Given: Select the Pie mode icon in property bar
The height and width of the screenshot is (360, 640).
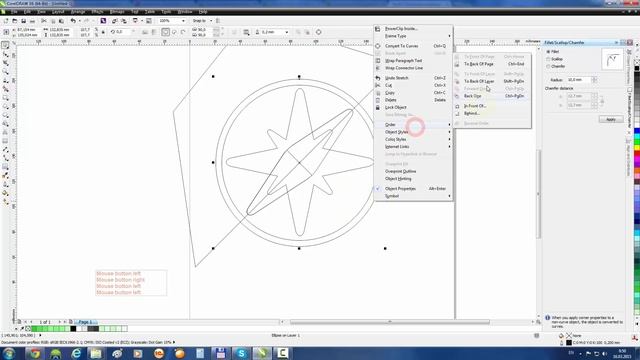Looking at the screenshot, I should coord(174,32).
